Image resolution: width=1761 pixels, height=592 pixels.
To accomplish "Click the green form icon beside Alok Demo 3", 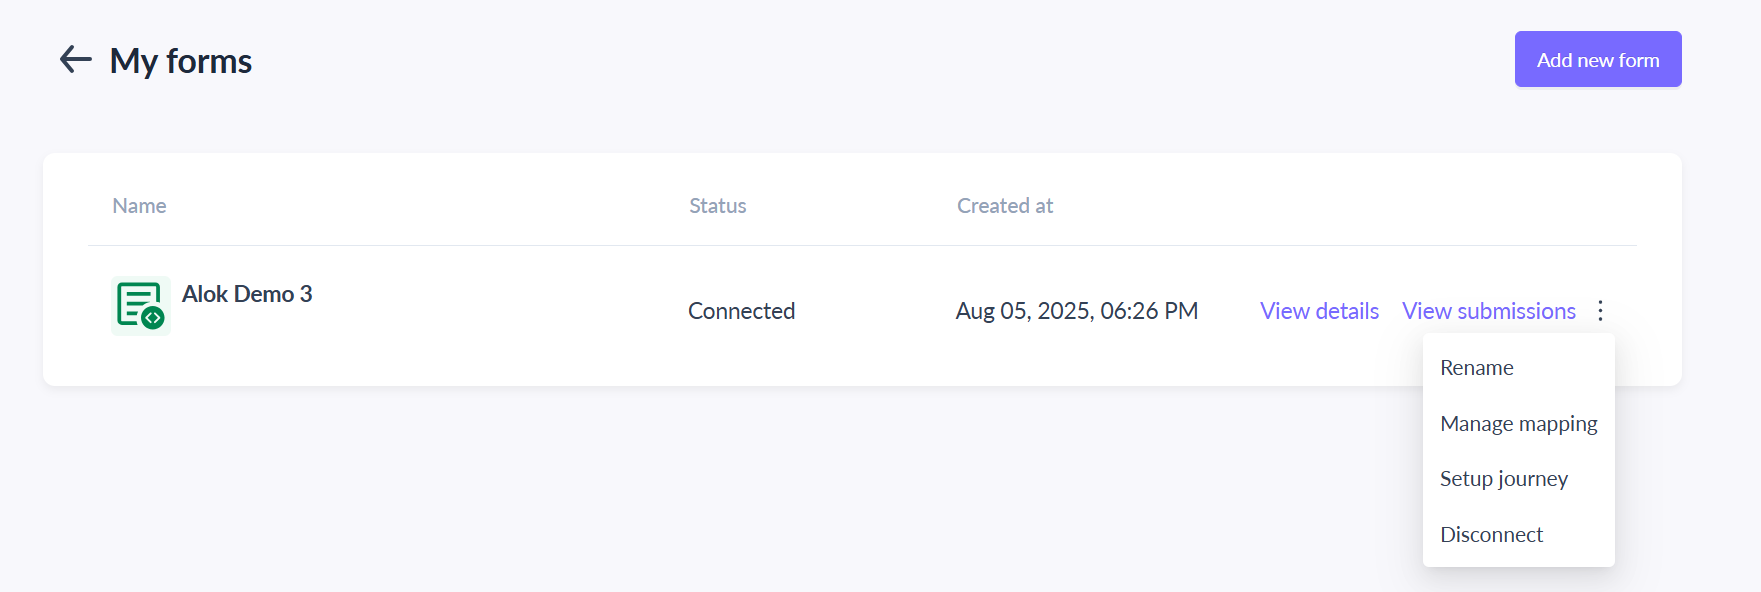I will coord(140,305).
